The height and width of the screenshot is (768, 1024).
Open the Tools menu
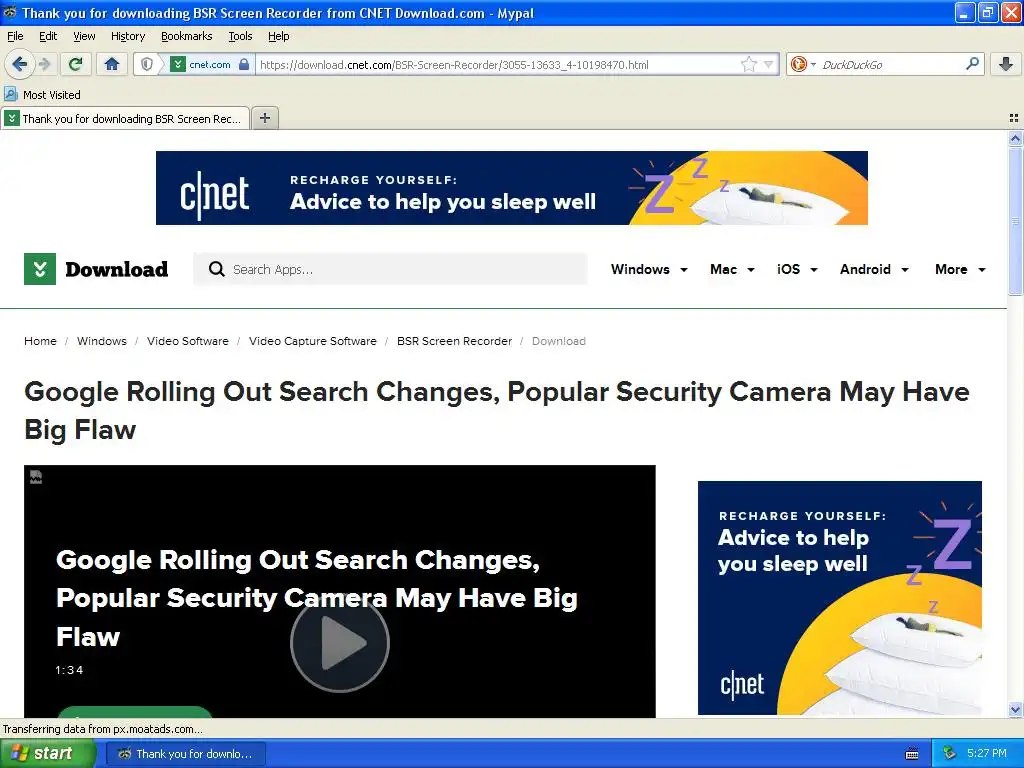click(x=240, y=36)
